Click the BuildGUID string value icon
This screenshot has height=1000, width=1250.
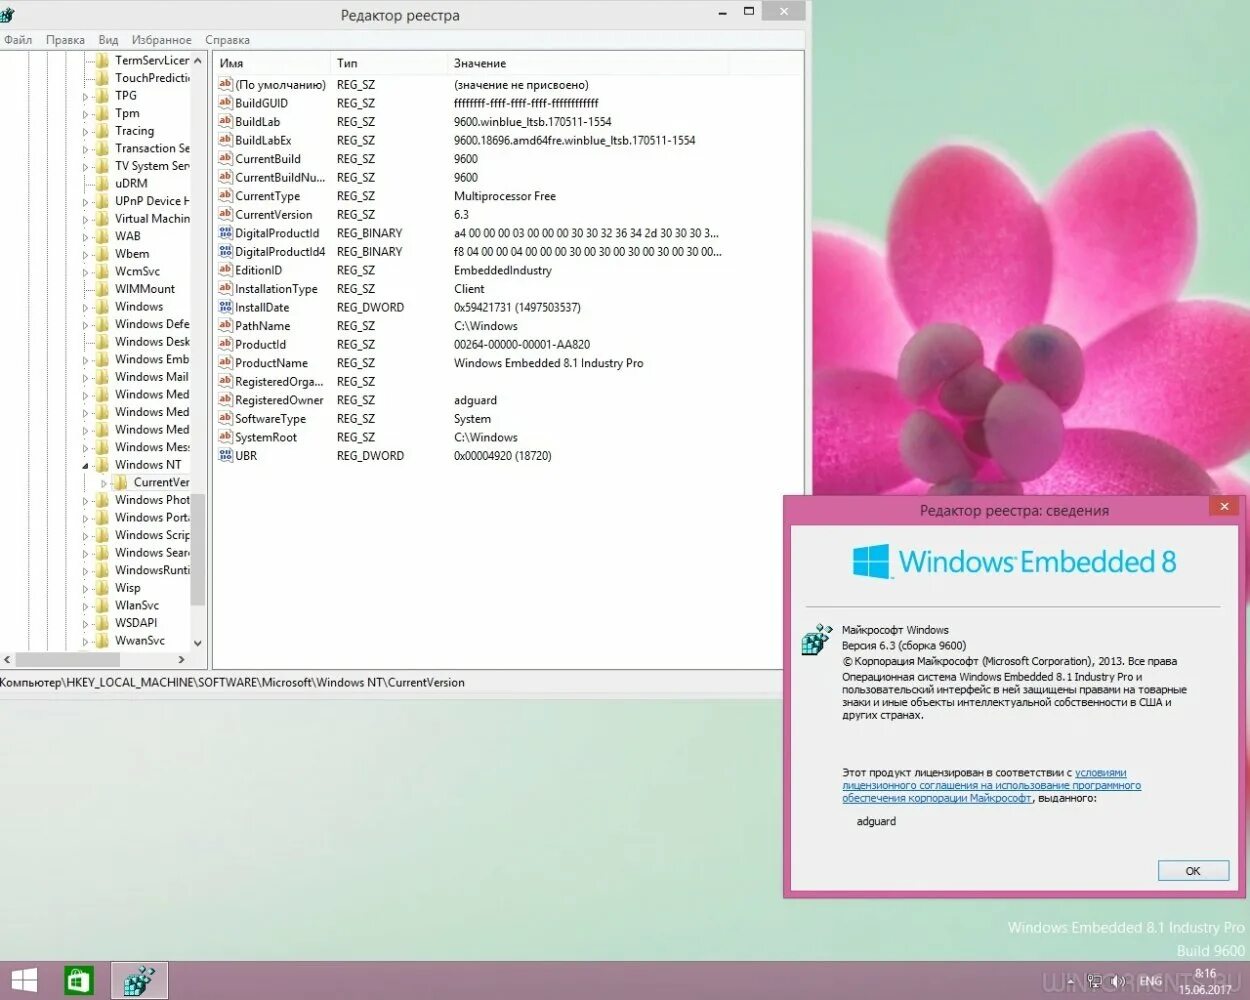click(226, 103)
